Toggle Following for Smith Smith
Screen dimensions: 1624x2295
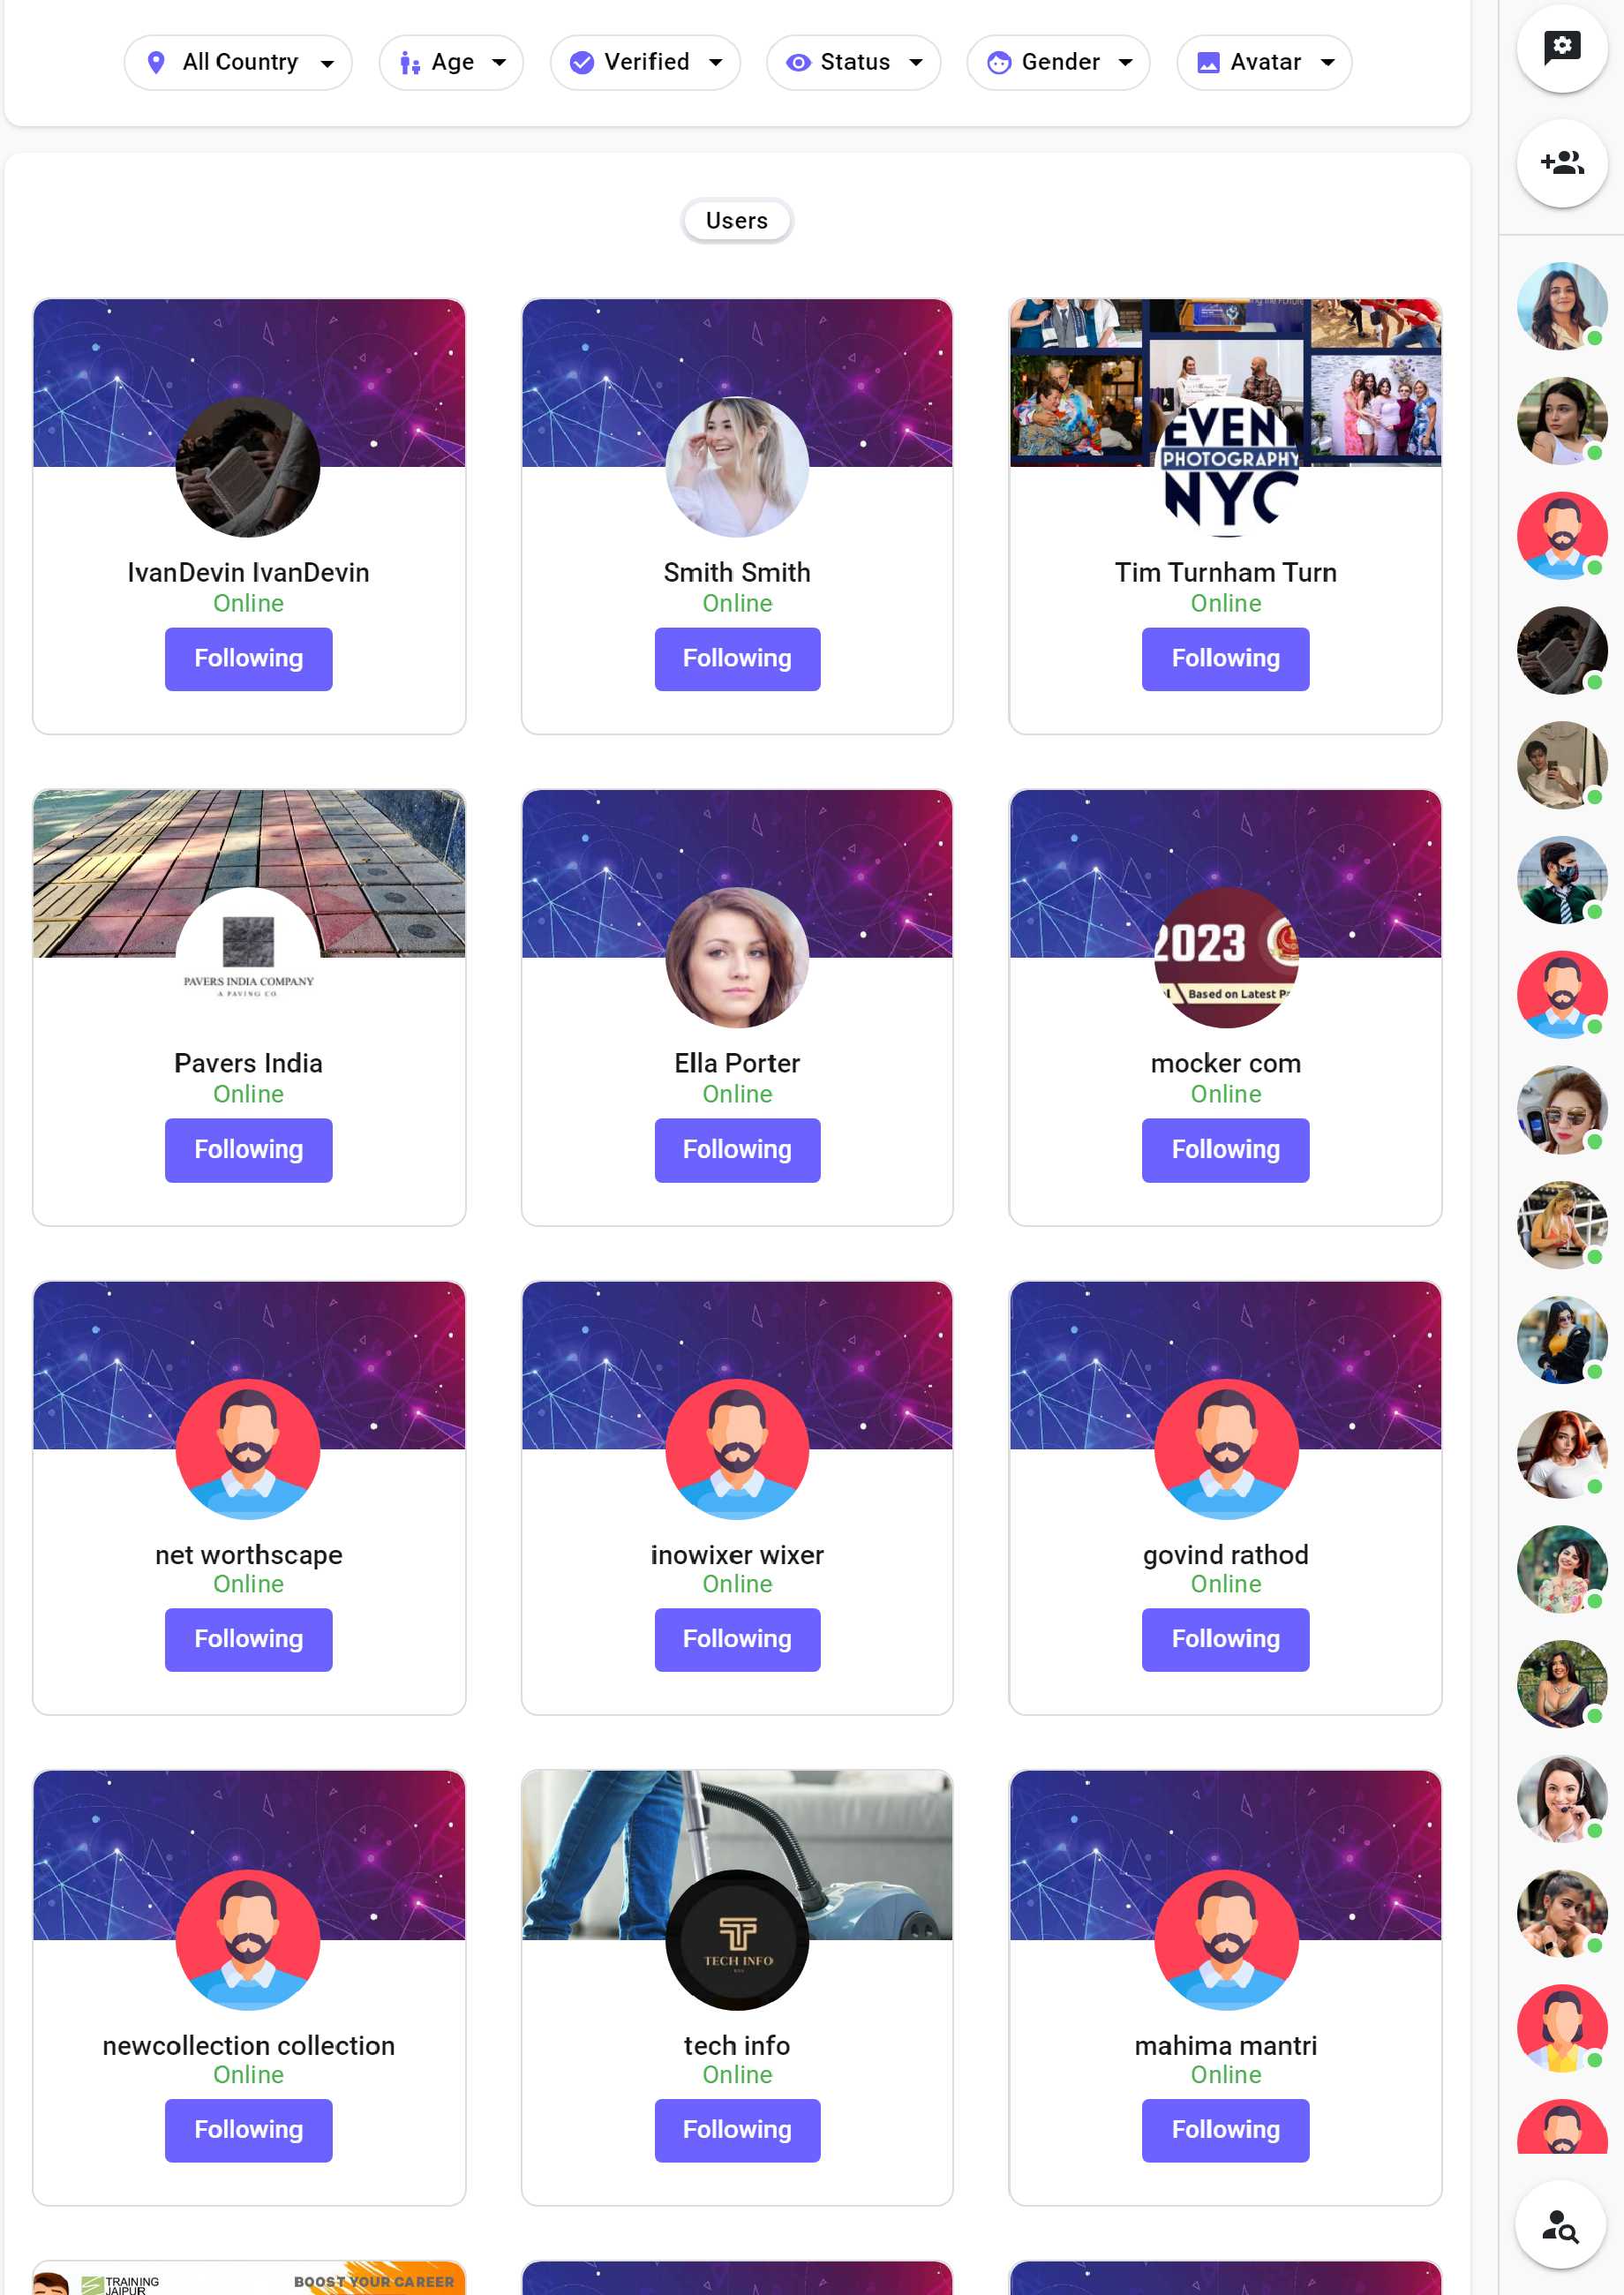[737, 659]
